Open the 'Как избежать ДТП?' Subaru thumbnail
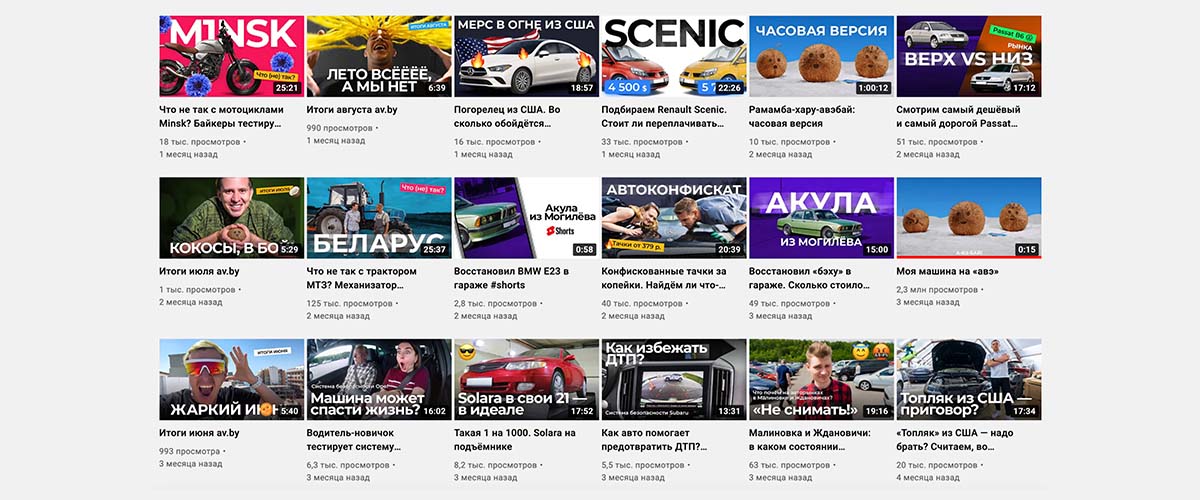The width and height of the screenshot is (1200, 500). point(674,379)
